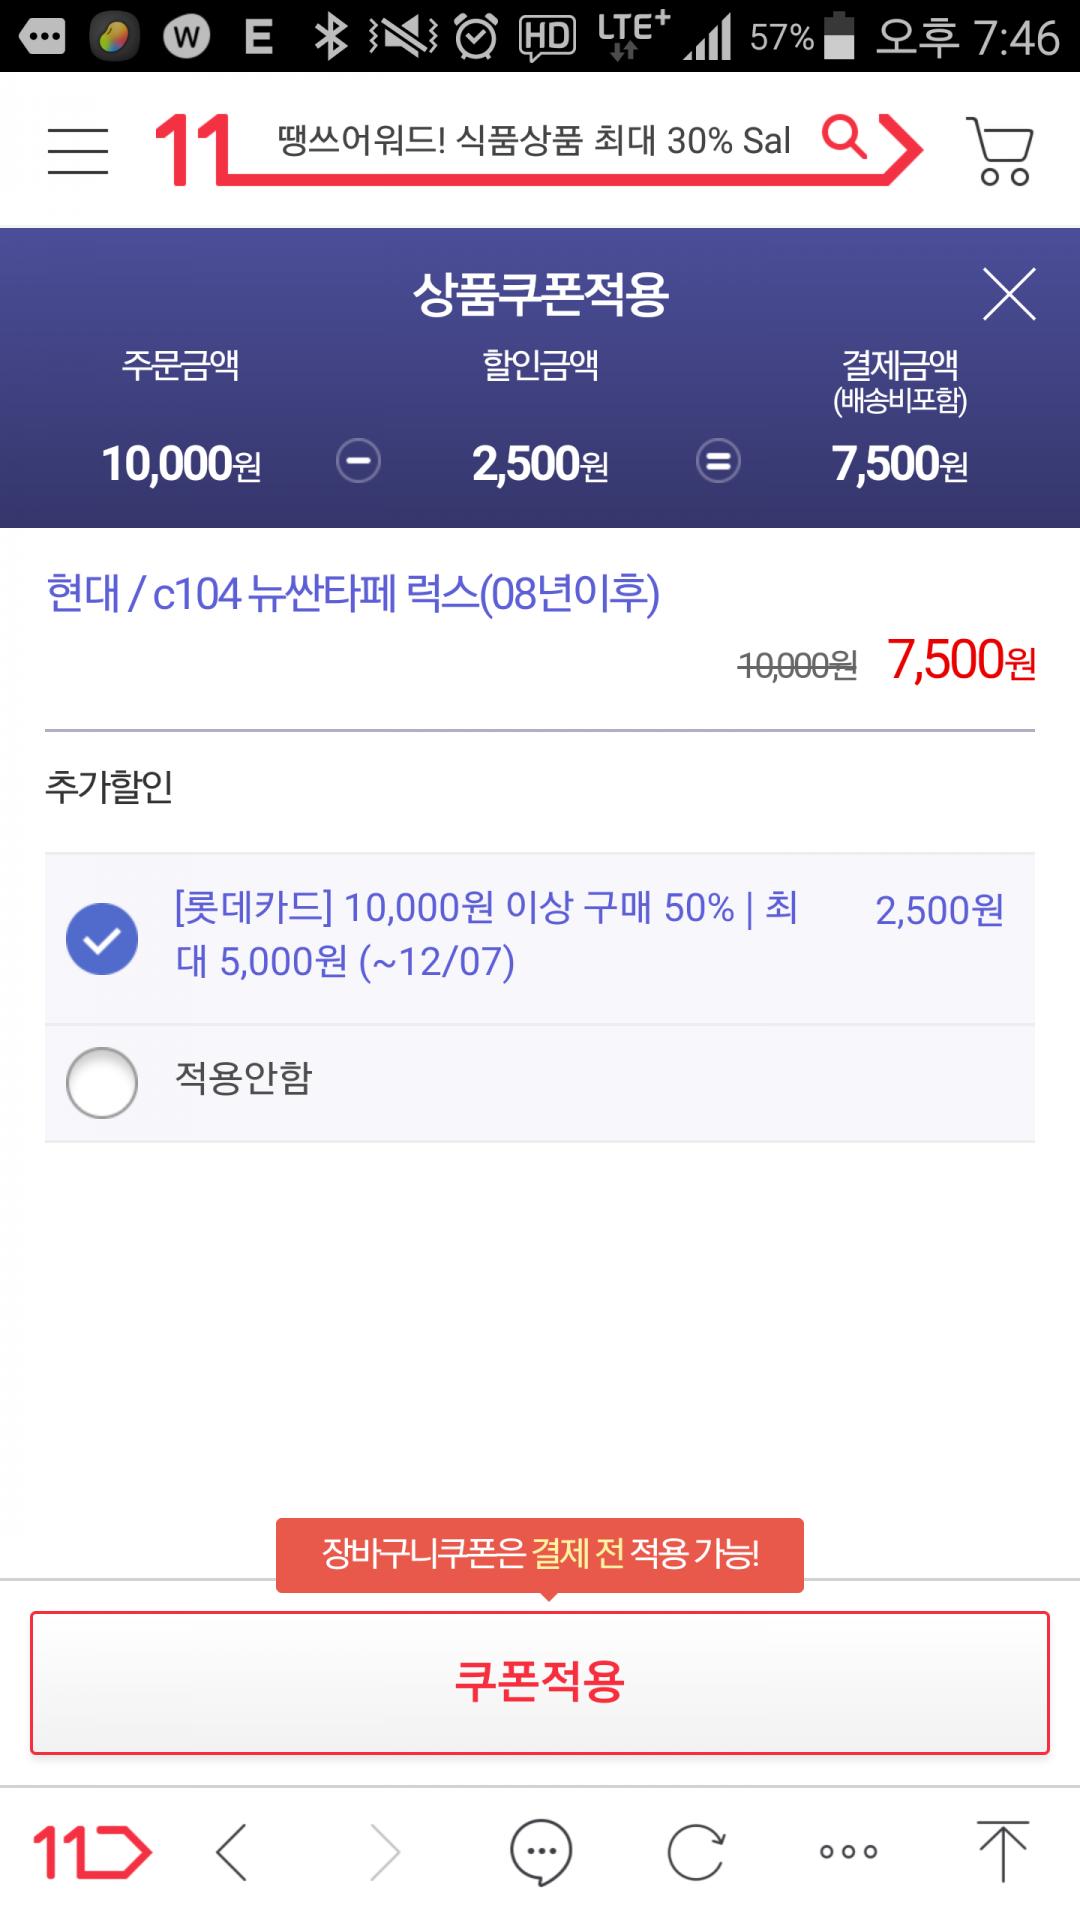Go back with the left arrow
1080x1920 pixels.
(232, 1852)
